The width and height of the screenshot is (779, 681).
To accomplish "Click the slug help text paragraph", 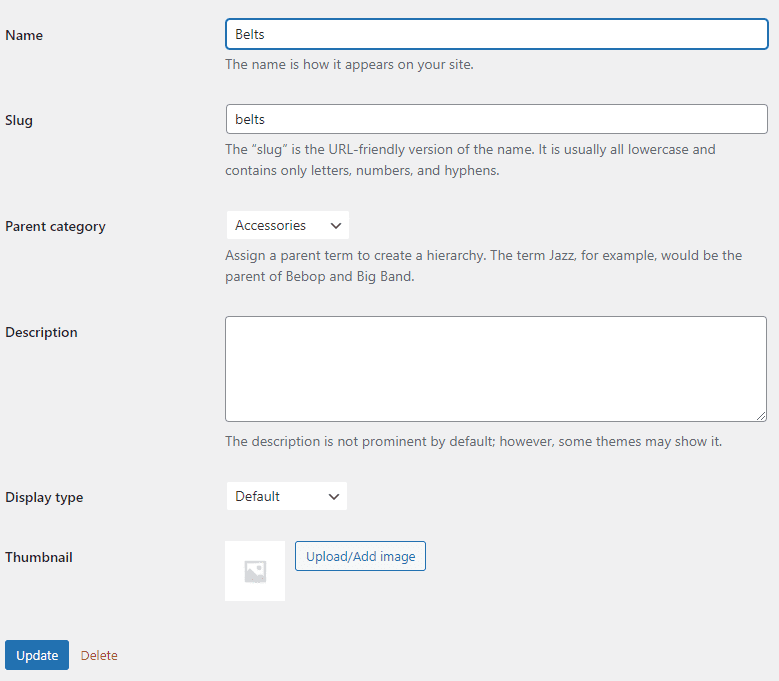I will pyautogui.click(x=470, y=160).
